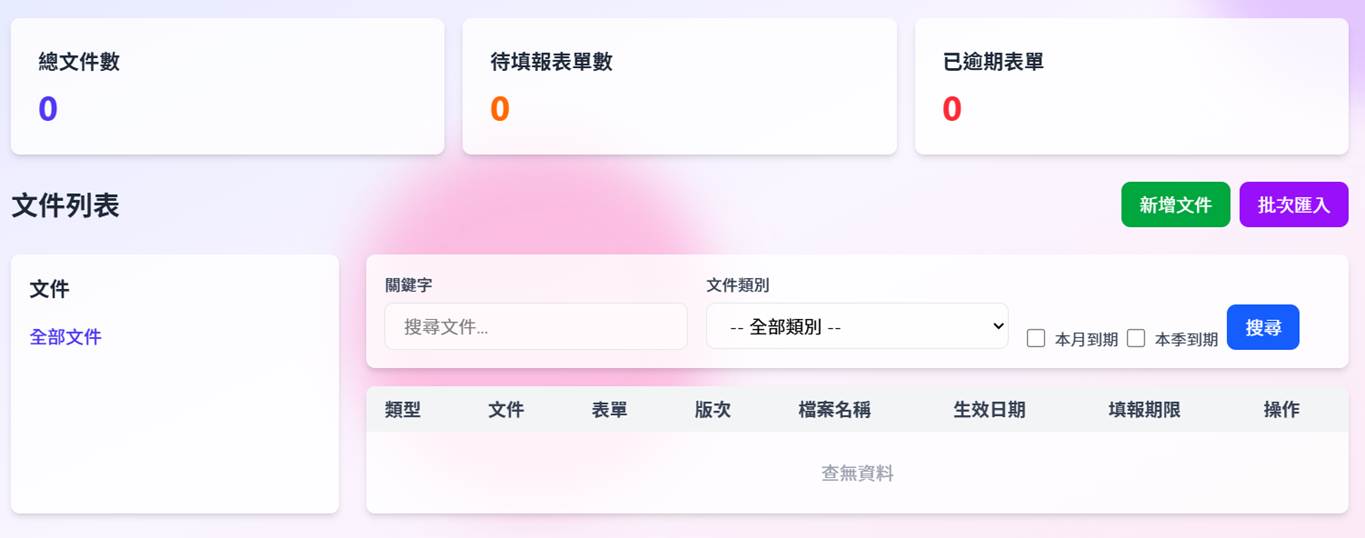1365x538 pixels.
Task: Click the 文件 table column header
Action: coord(506,410)
